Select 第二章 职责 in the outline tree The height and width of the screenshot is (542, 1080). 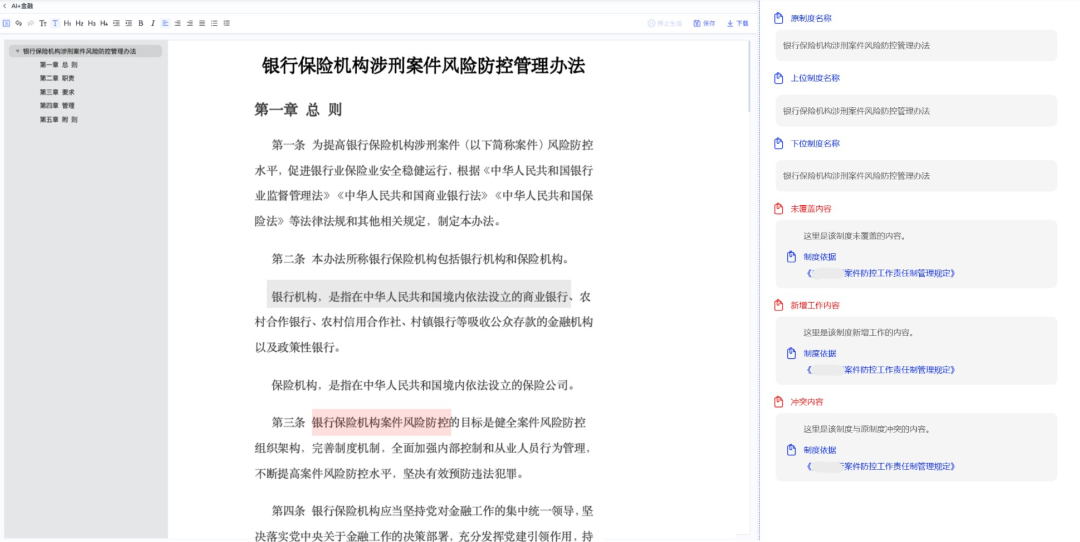57,78
